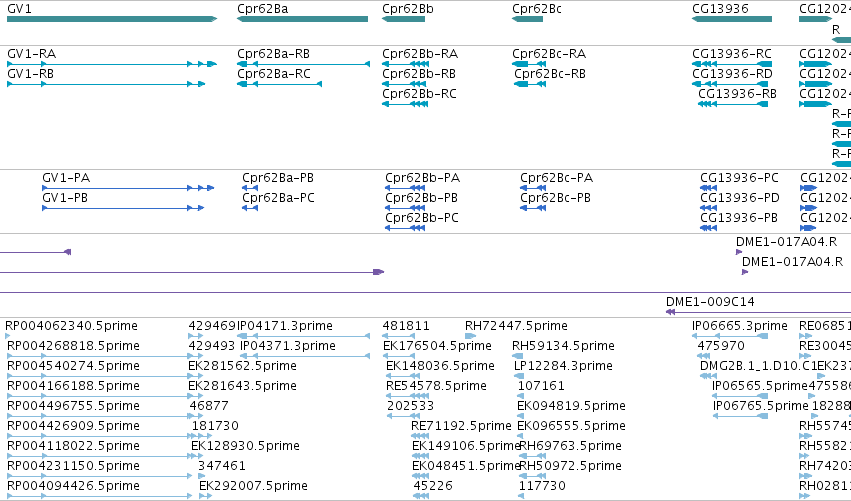Select EST EK176504.5prime
851x501 pixels.
pos(437,346)
